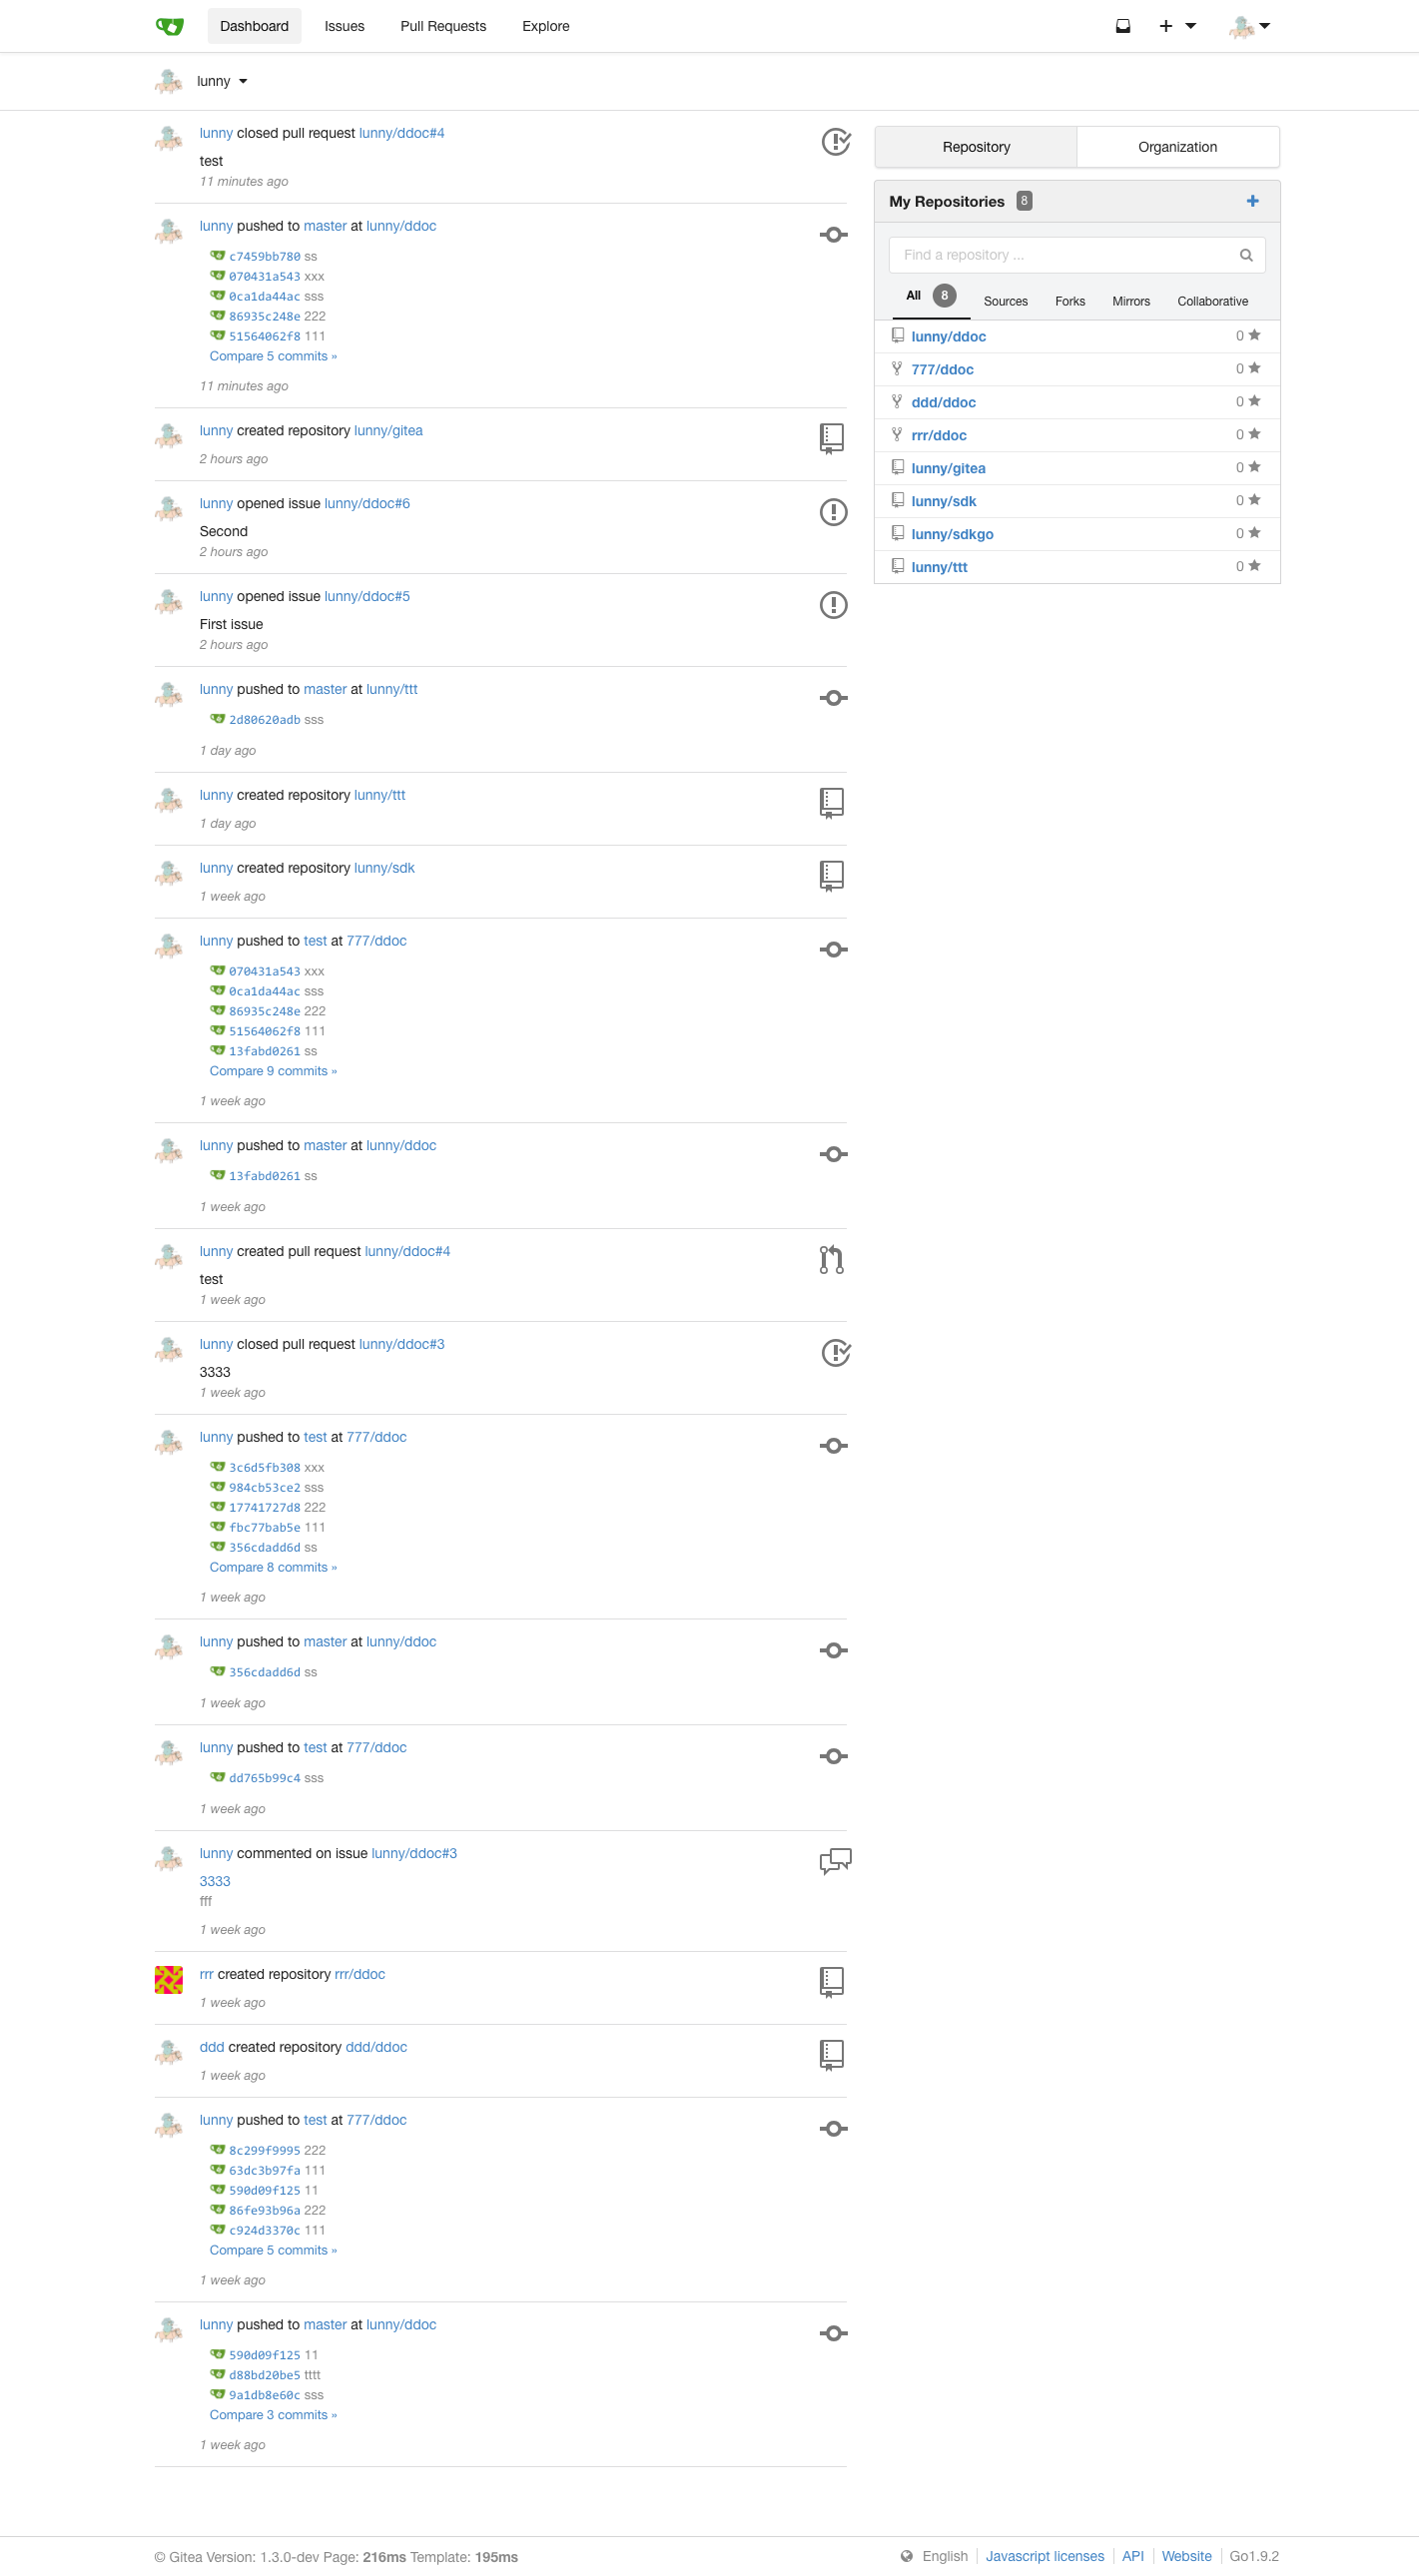Click the Find a repository search field
This screenshot has width=1419, height=2576.
click(x=1077, y=255)
